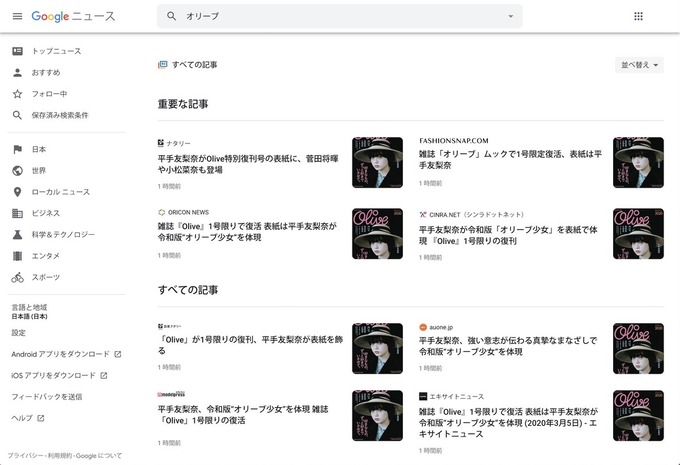Image resolution: width=680 pixels, height=465 pixels.
Task: Click プライバシー footer link
Action: [25, 456]
